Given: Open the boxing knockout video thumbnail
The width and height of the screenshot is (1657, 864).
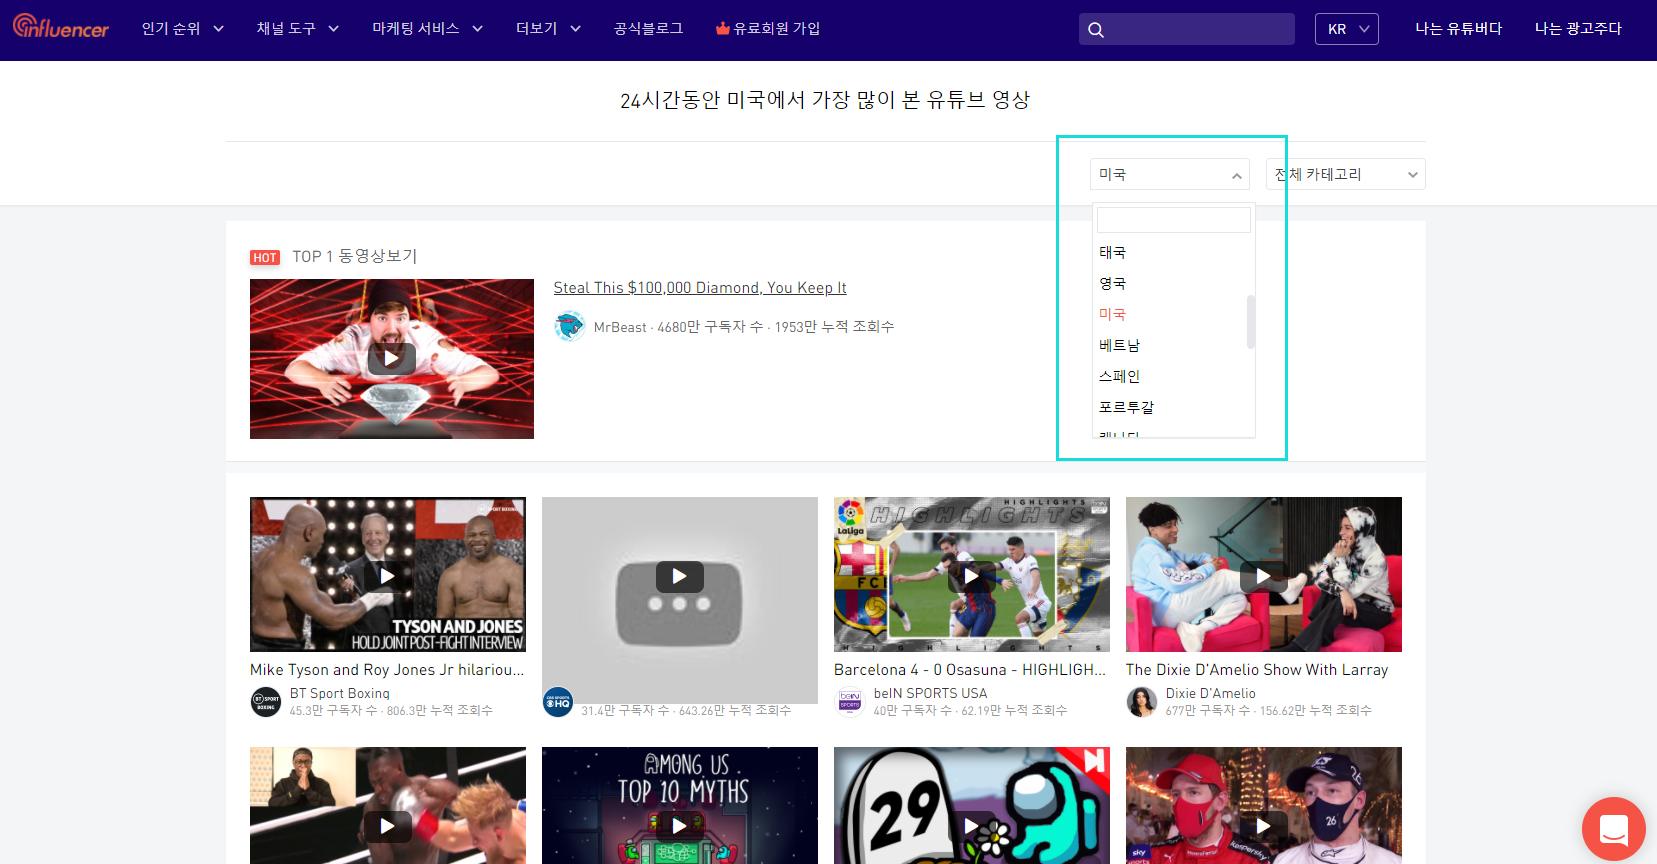Looking at the screenshot, I should (388, 805).
